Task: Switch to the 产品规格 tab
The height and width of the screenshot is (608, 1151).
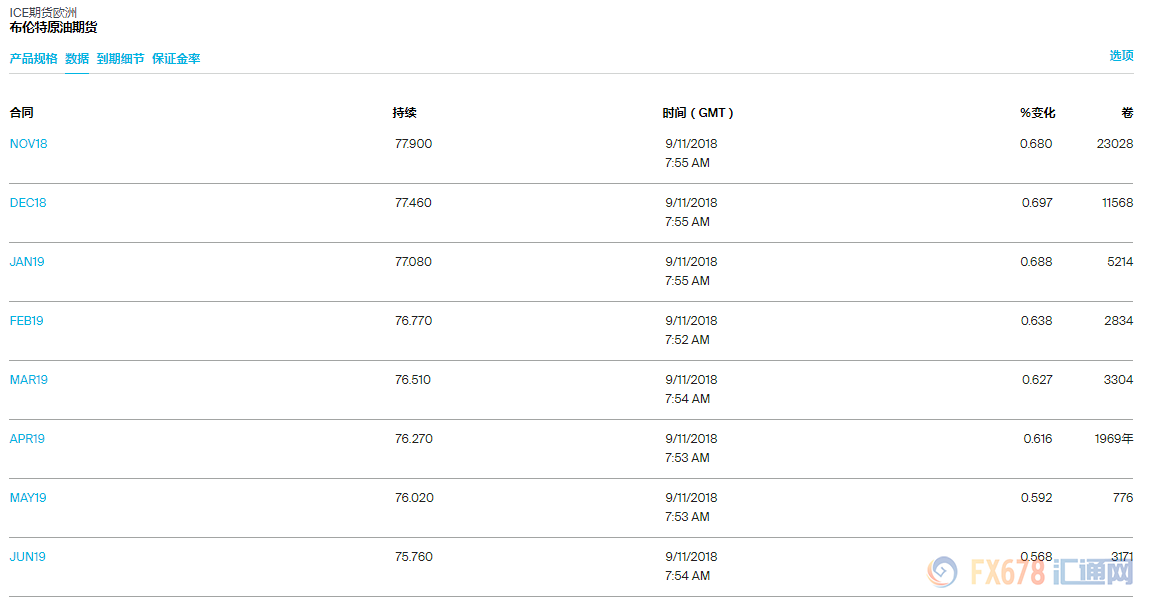Action: coord(34,59)
